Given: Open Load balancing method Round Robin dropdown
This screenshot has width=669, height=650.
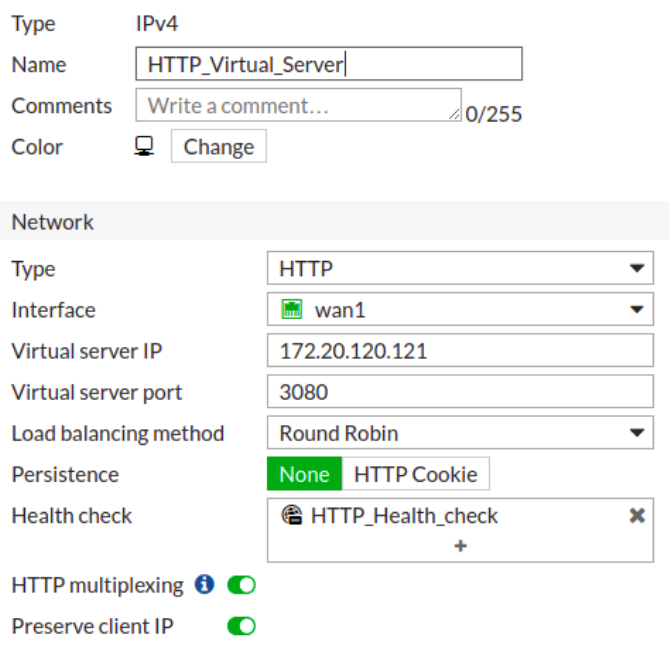Looking at the screenshot, I should [x=460, y=433].
